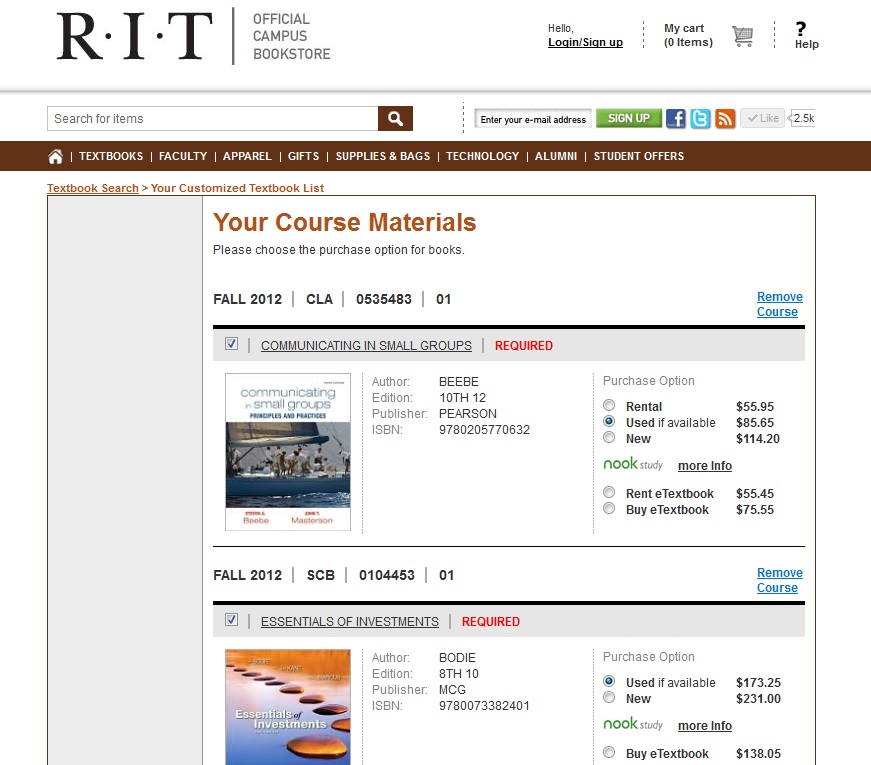The width and height of the screenshot is (871, 765).
Task: Remove the FALL 2012 CLA course
Action: tap(778, 303)
